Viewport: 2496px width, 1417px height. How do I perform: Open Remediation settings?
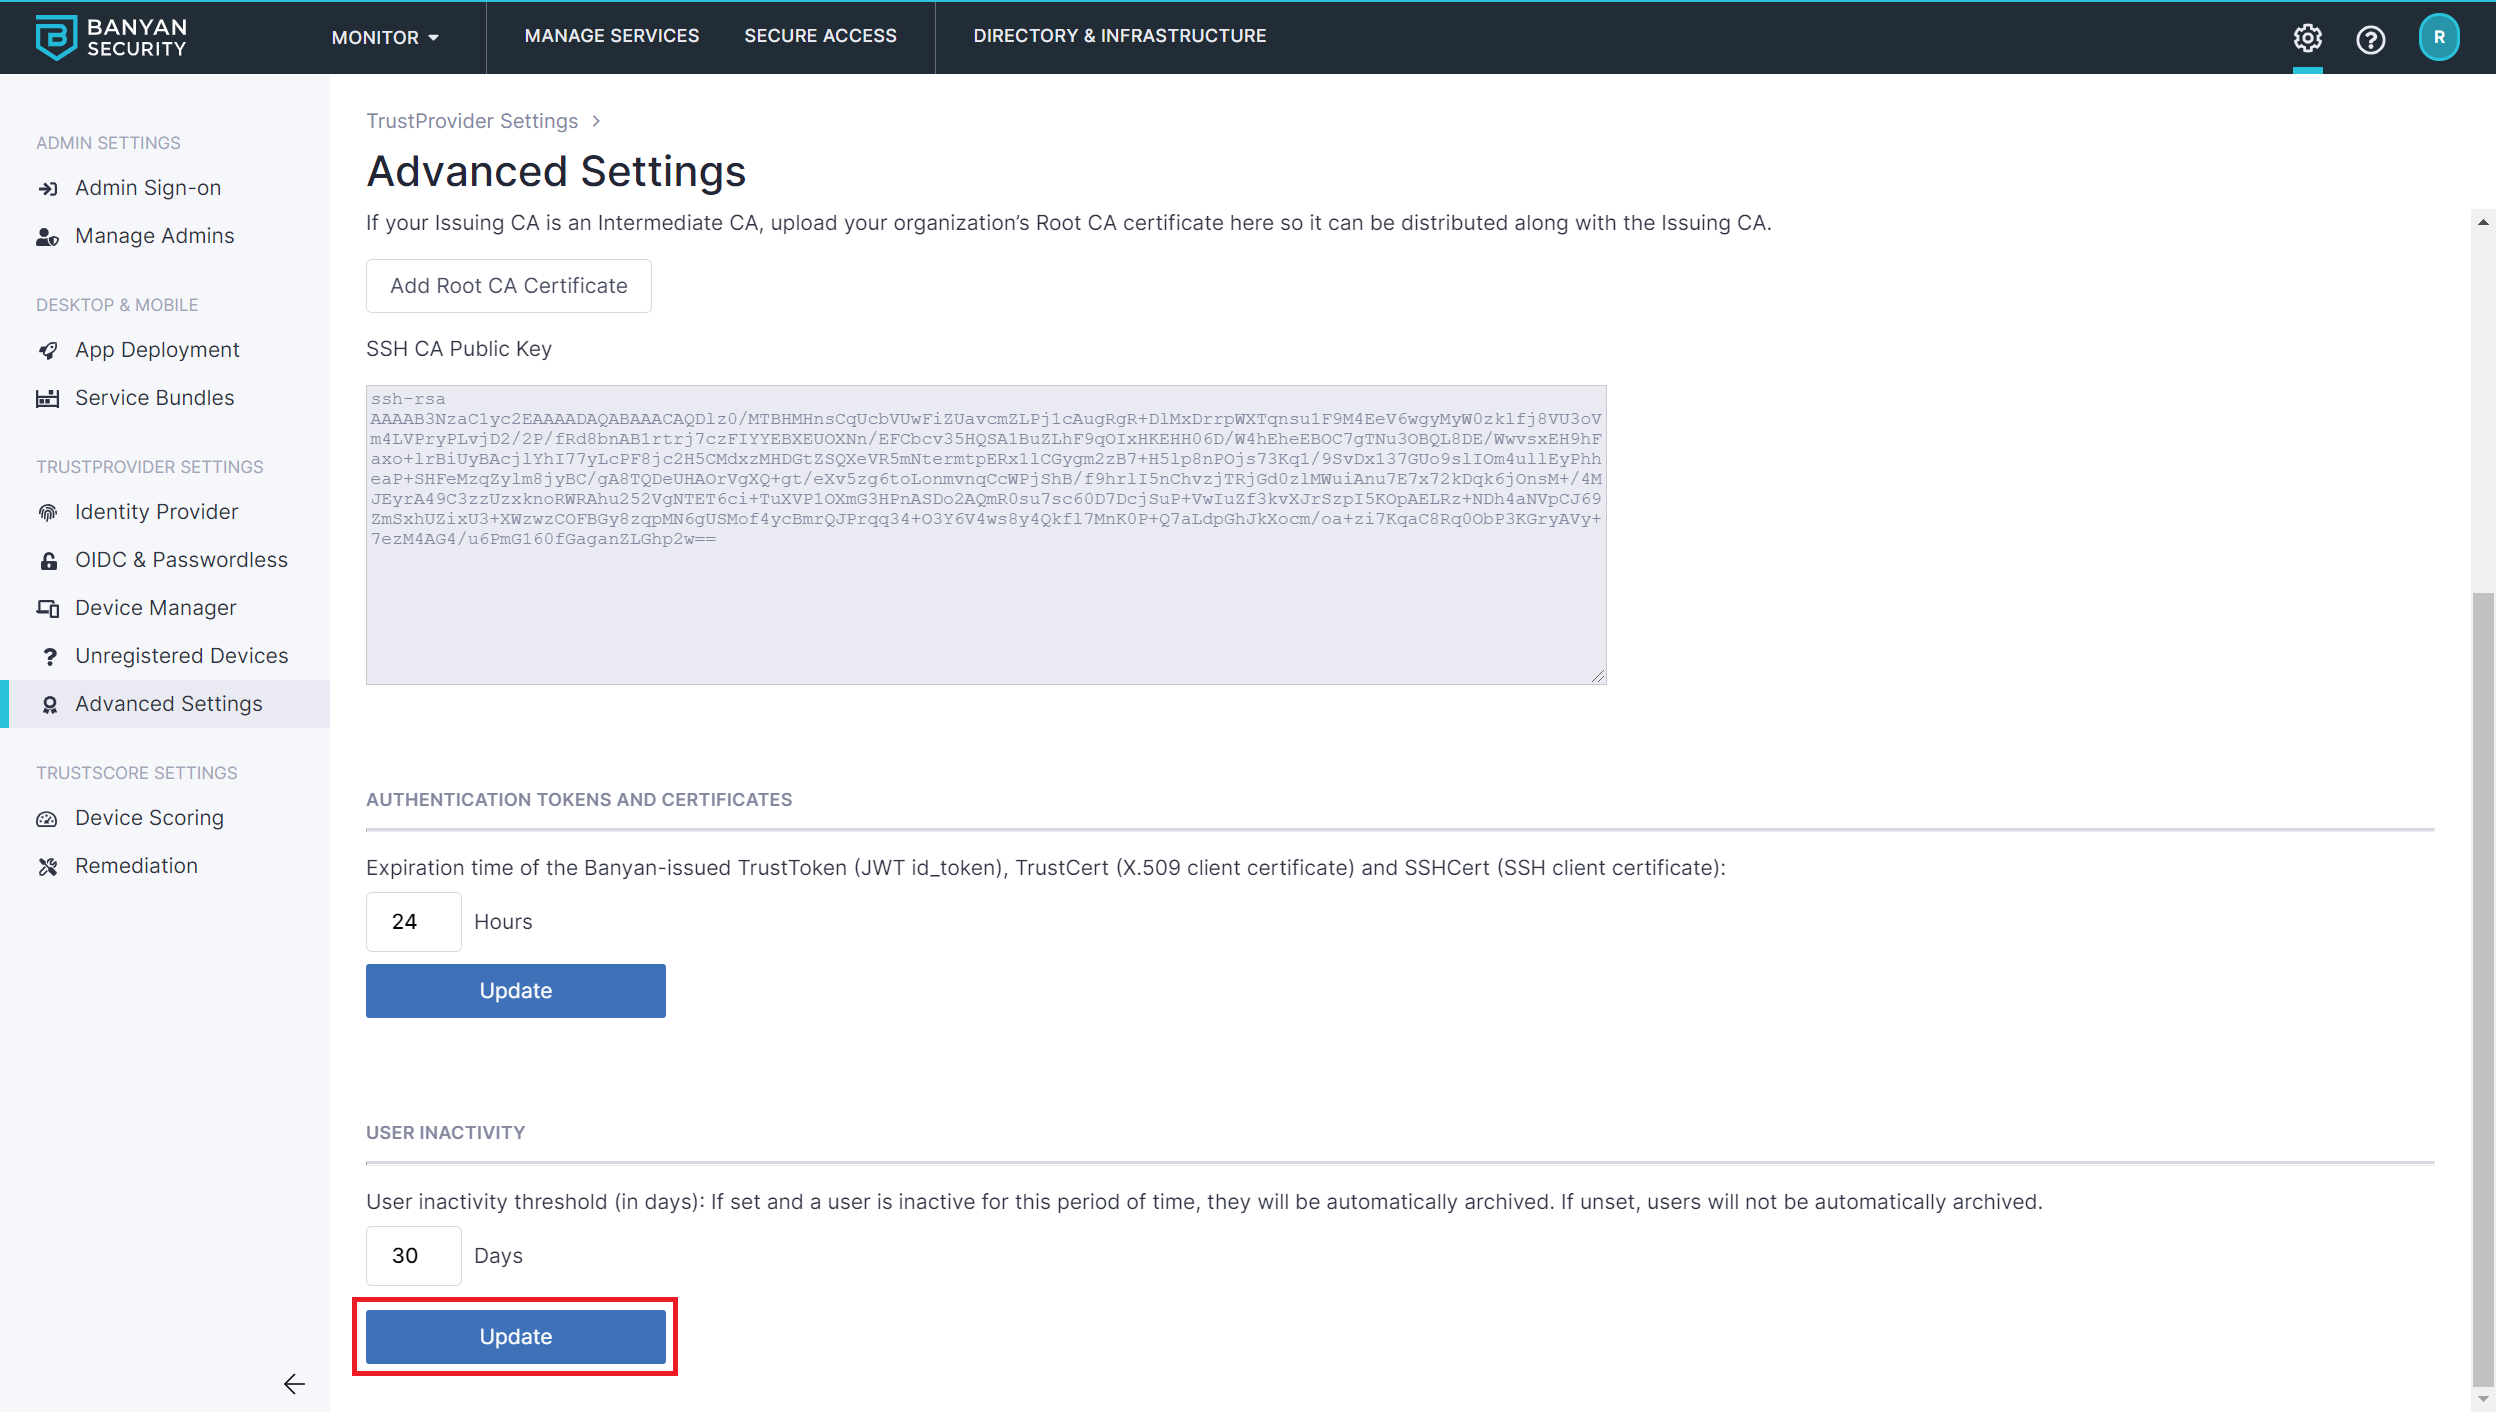[136, 866]
